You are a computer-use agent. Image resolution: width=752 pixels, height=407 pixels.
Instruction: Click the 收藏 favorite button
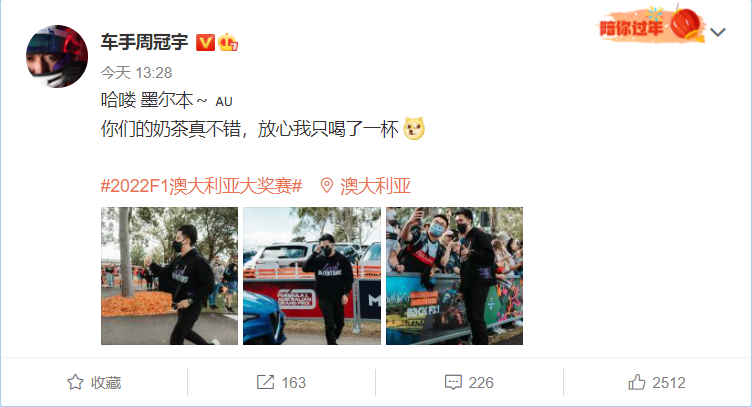tap(94, 383)
